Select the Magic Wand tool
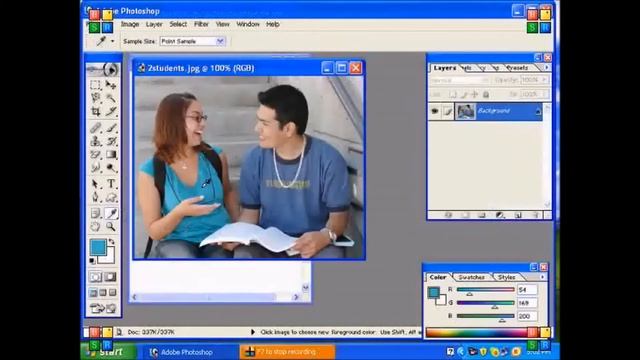This screenshot has width=640, height=360. click(111, 98)
